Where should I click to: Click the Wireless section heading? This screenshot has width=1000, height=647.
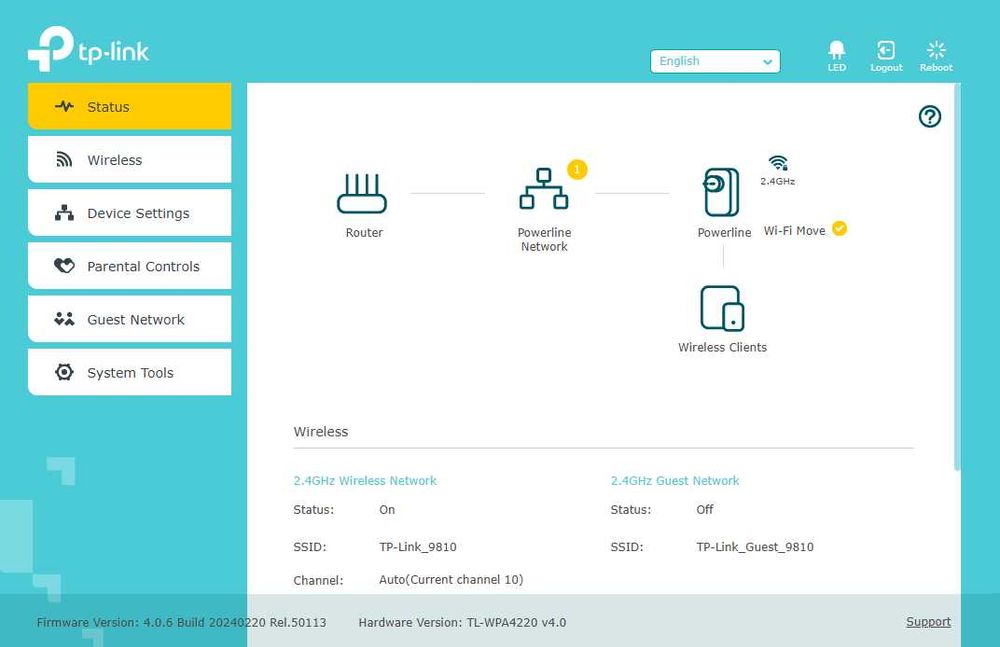coord(320,431)
